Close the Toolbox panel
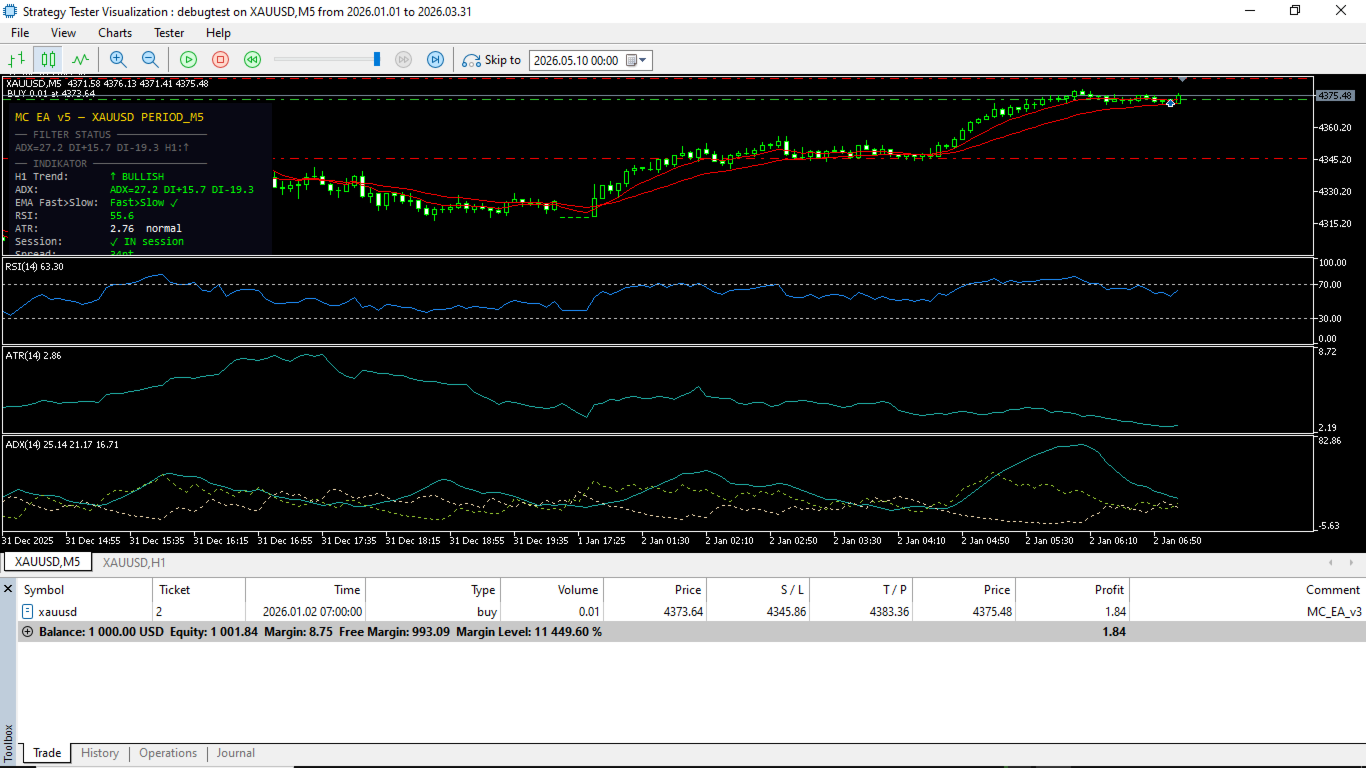 [x=8, y=589]
